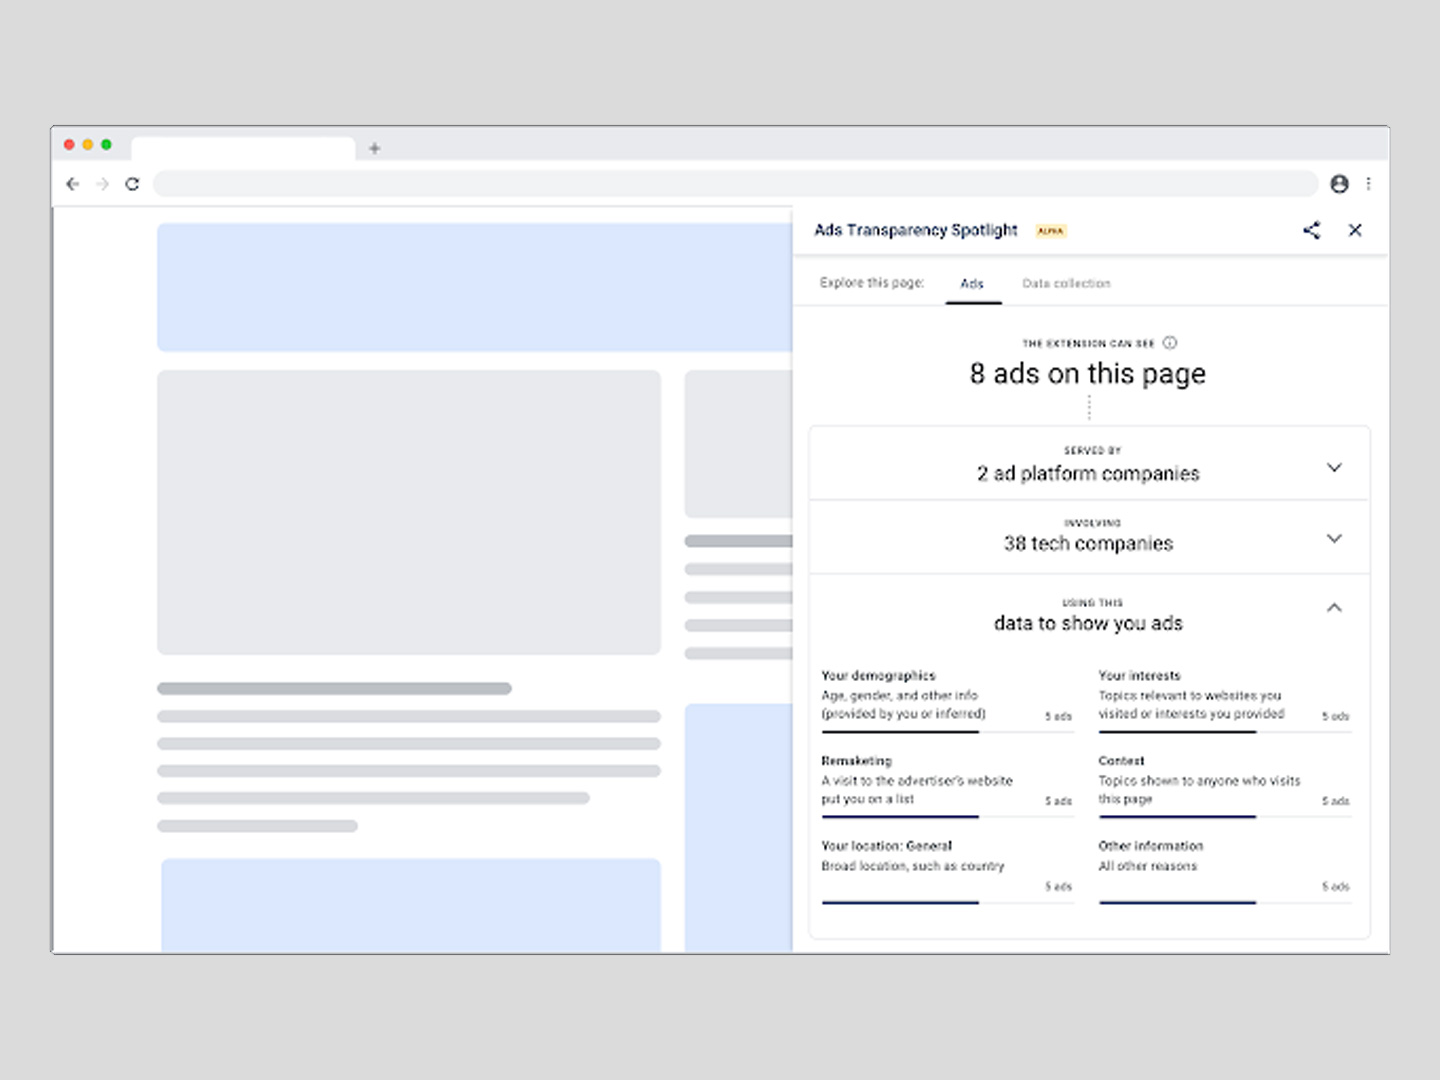
Task: Expand the ad platform companies section
Action: coord(1334,467)
